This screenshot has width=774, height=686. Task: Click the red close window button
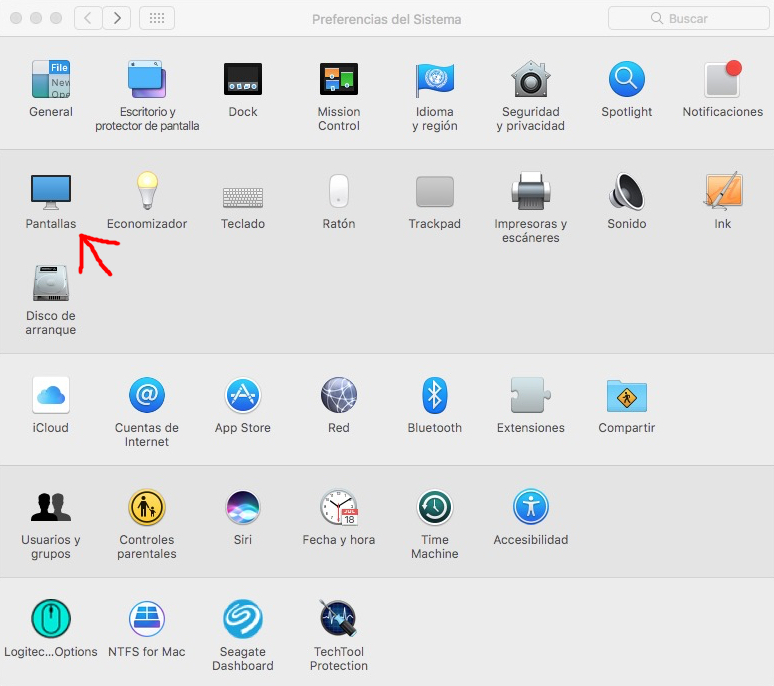16,18
